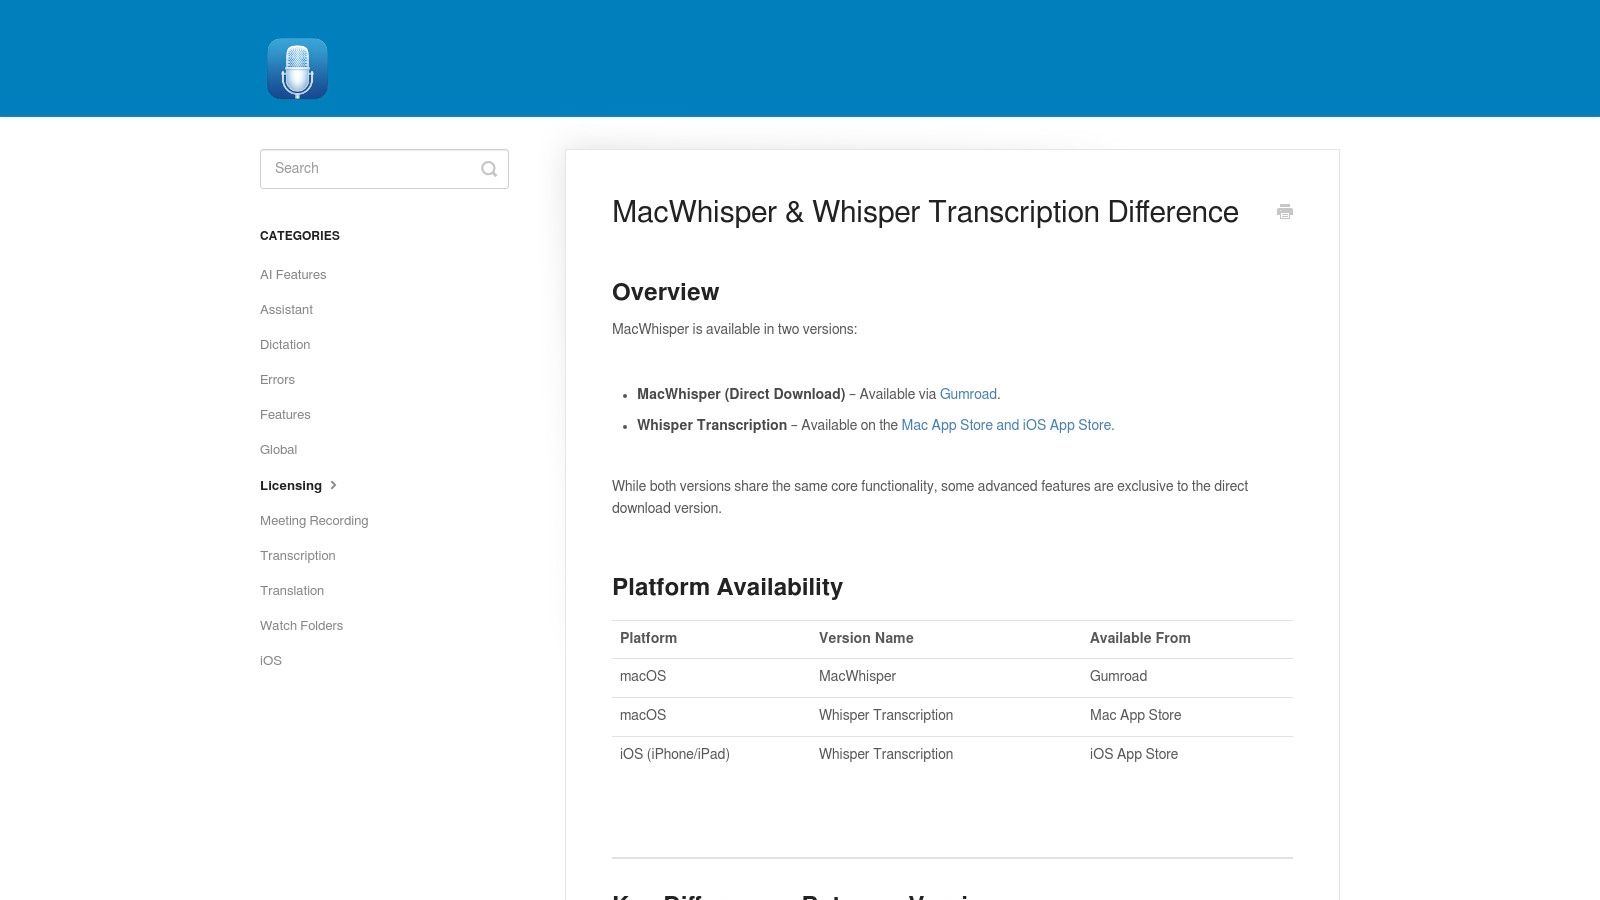Viewport: 1600px width, 900px height.
Task: Click the search magnifier icon
Action: [489, 168]
